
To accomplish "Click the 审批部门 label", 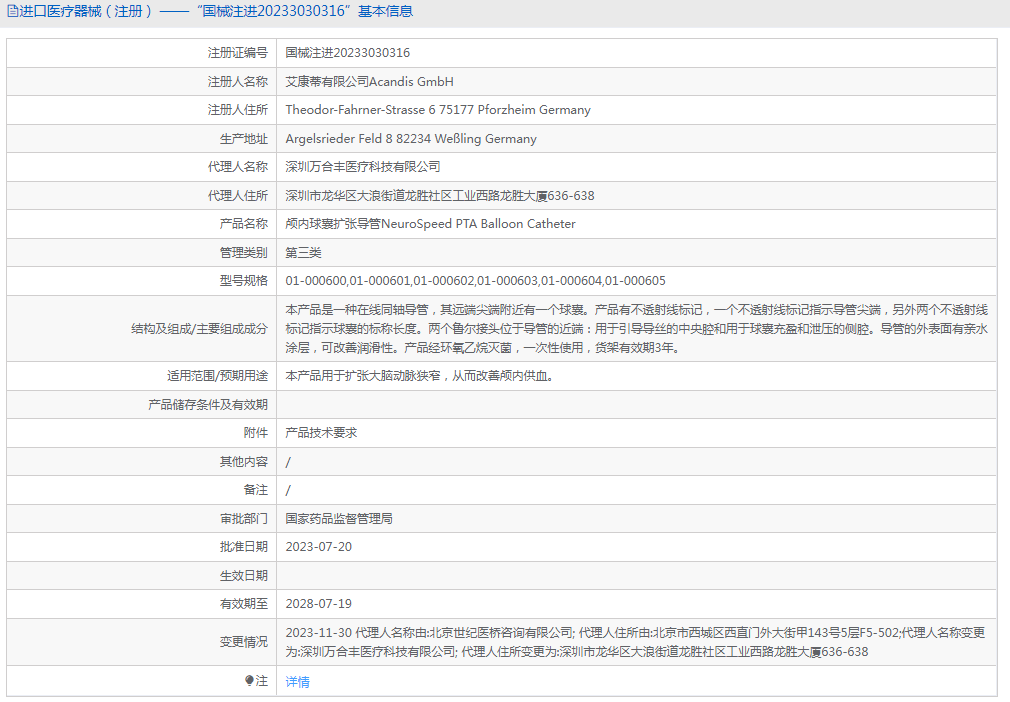I will pos(243,518).
